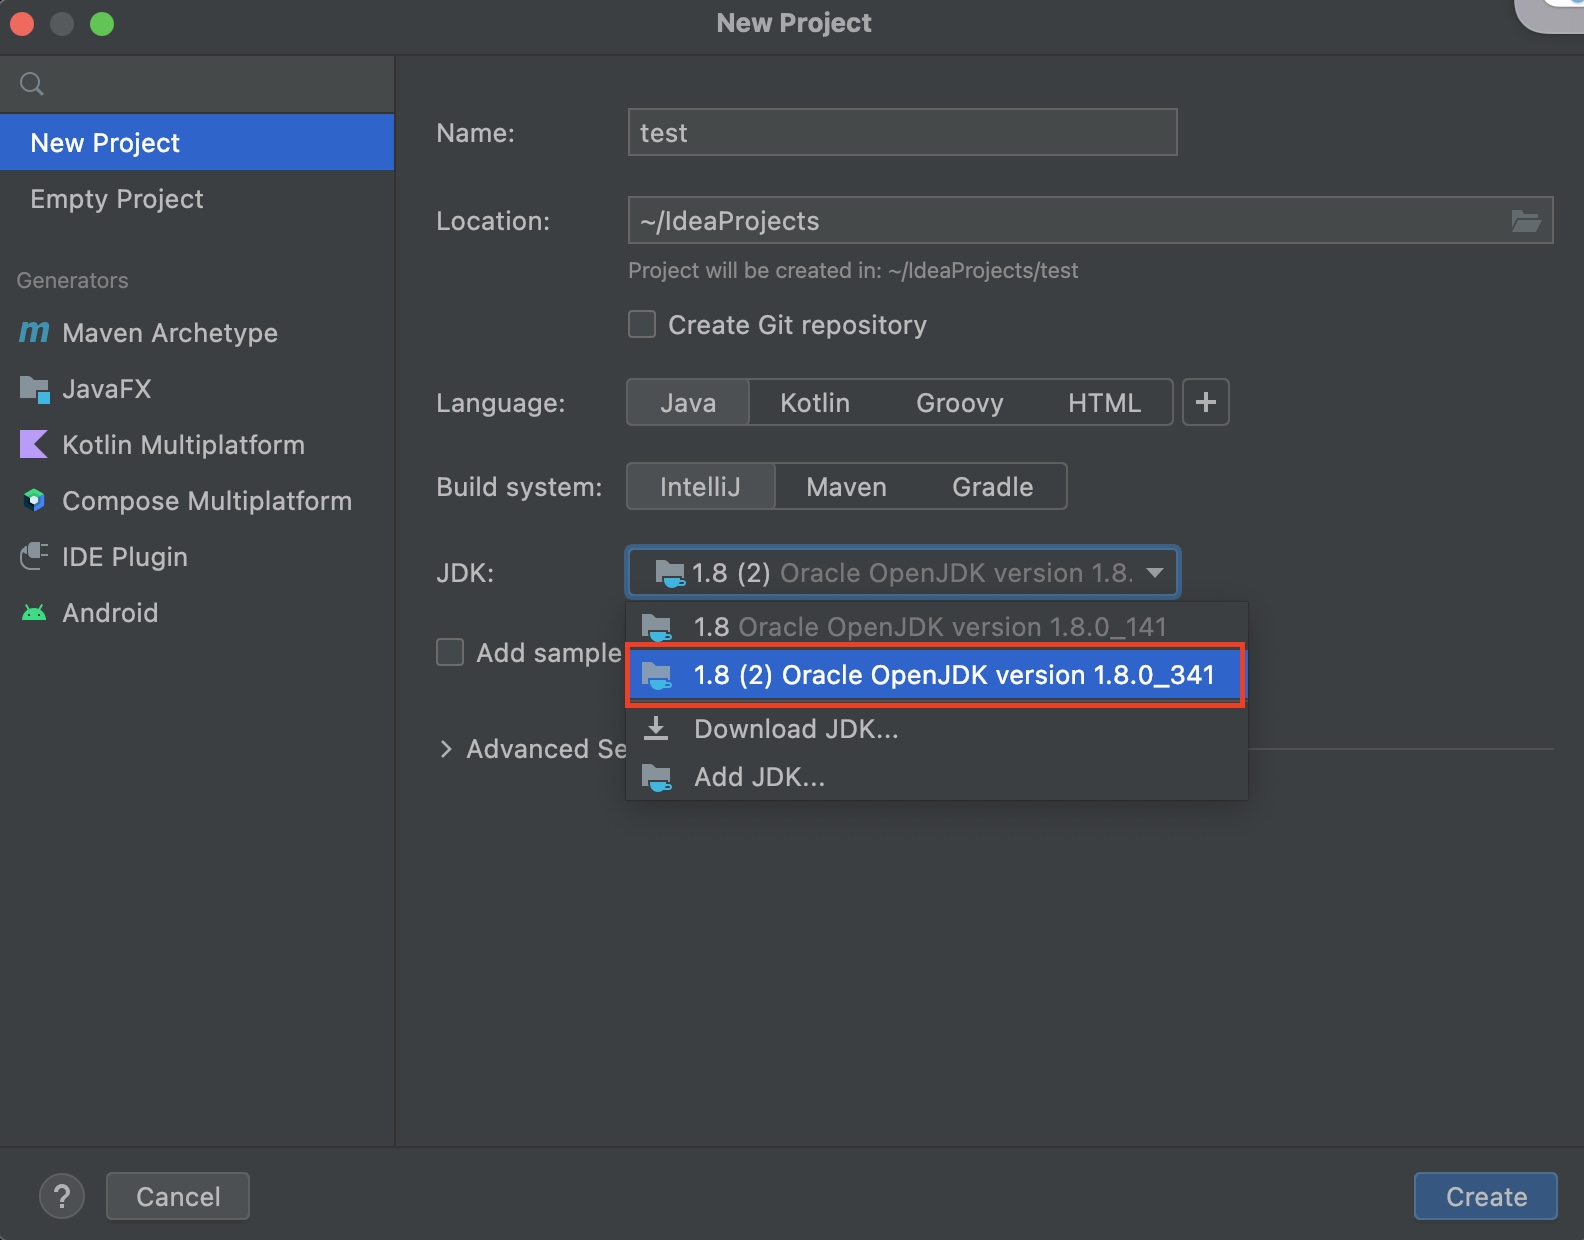Click the Name input field
This screenshot has height=1240, width=1584.
(x=902, y=132)
